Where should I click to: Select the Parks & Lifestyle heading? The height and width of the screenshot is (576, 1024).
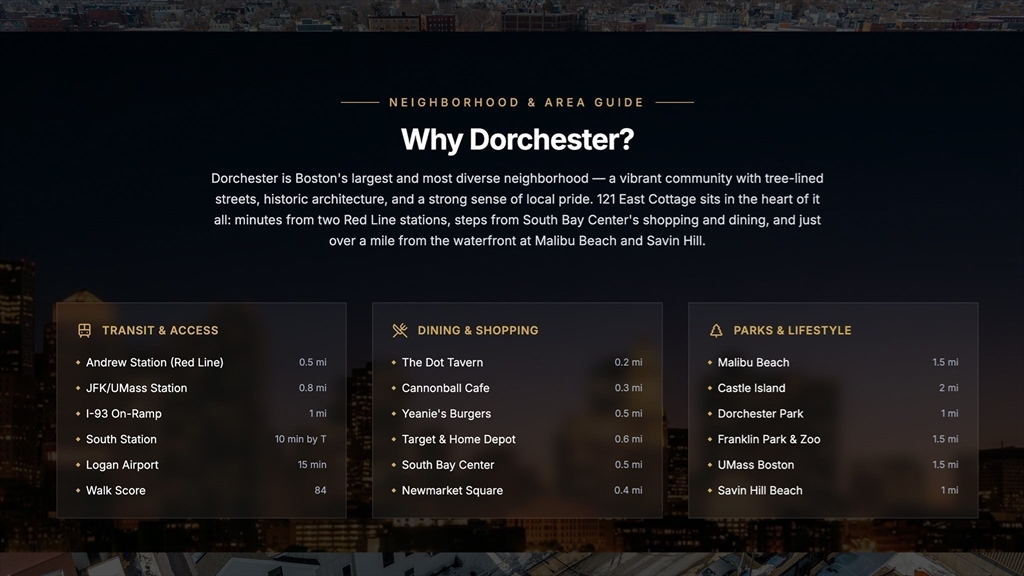coord(792,330)
